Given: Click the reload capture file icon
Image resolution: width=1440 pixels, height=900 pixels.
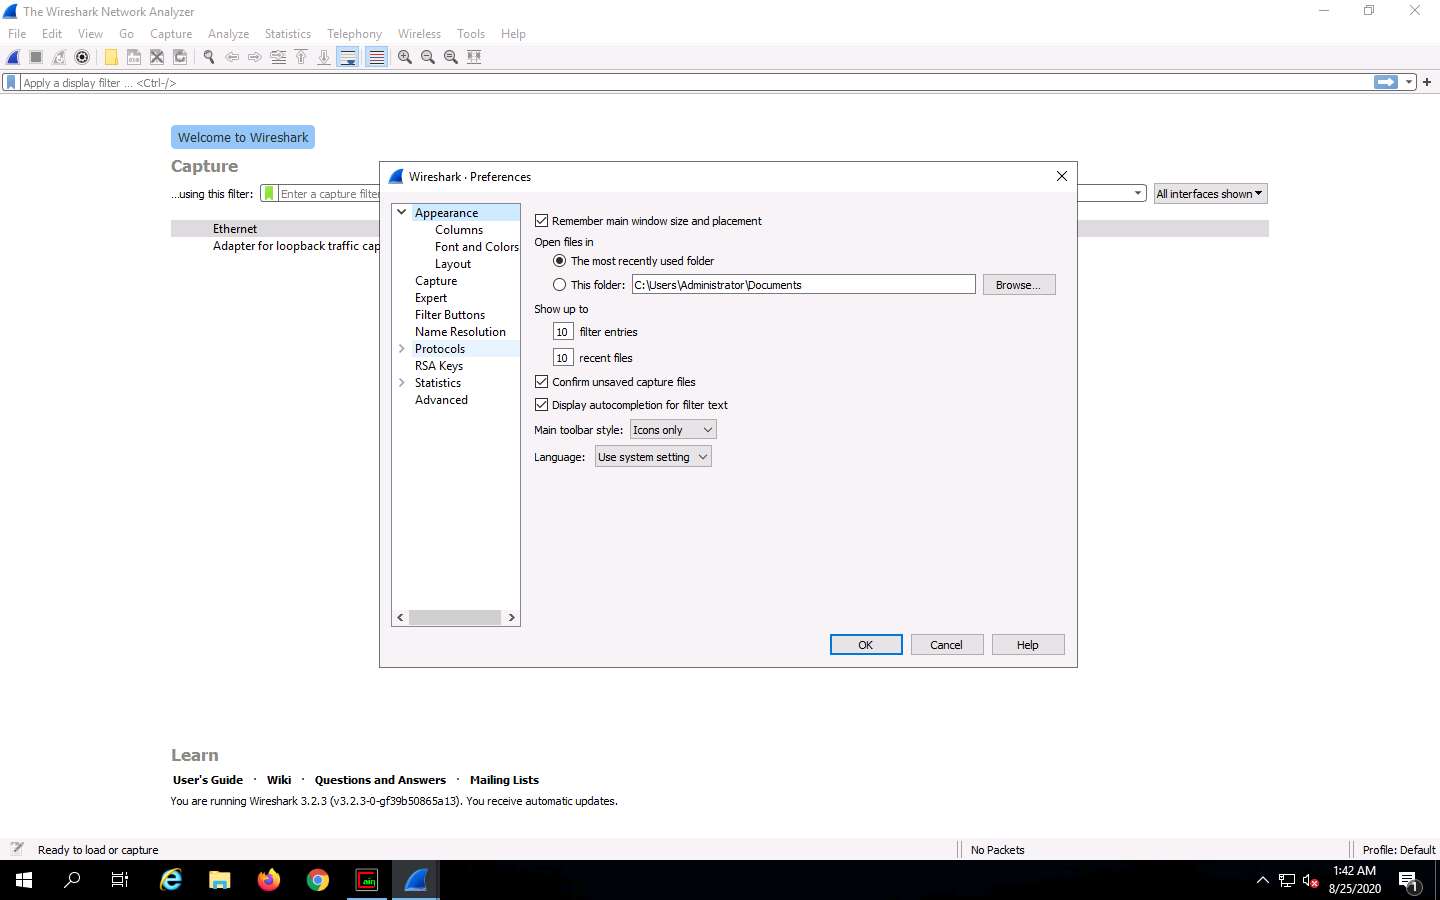Looking at the screenshot, I should [x=180, y=57].
